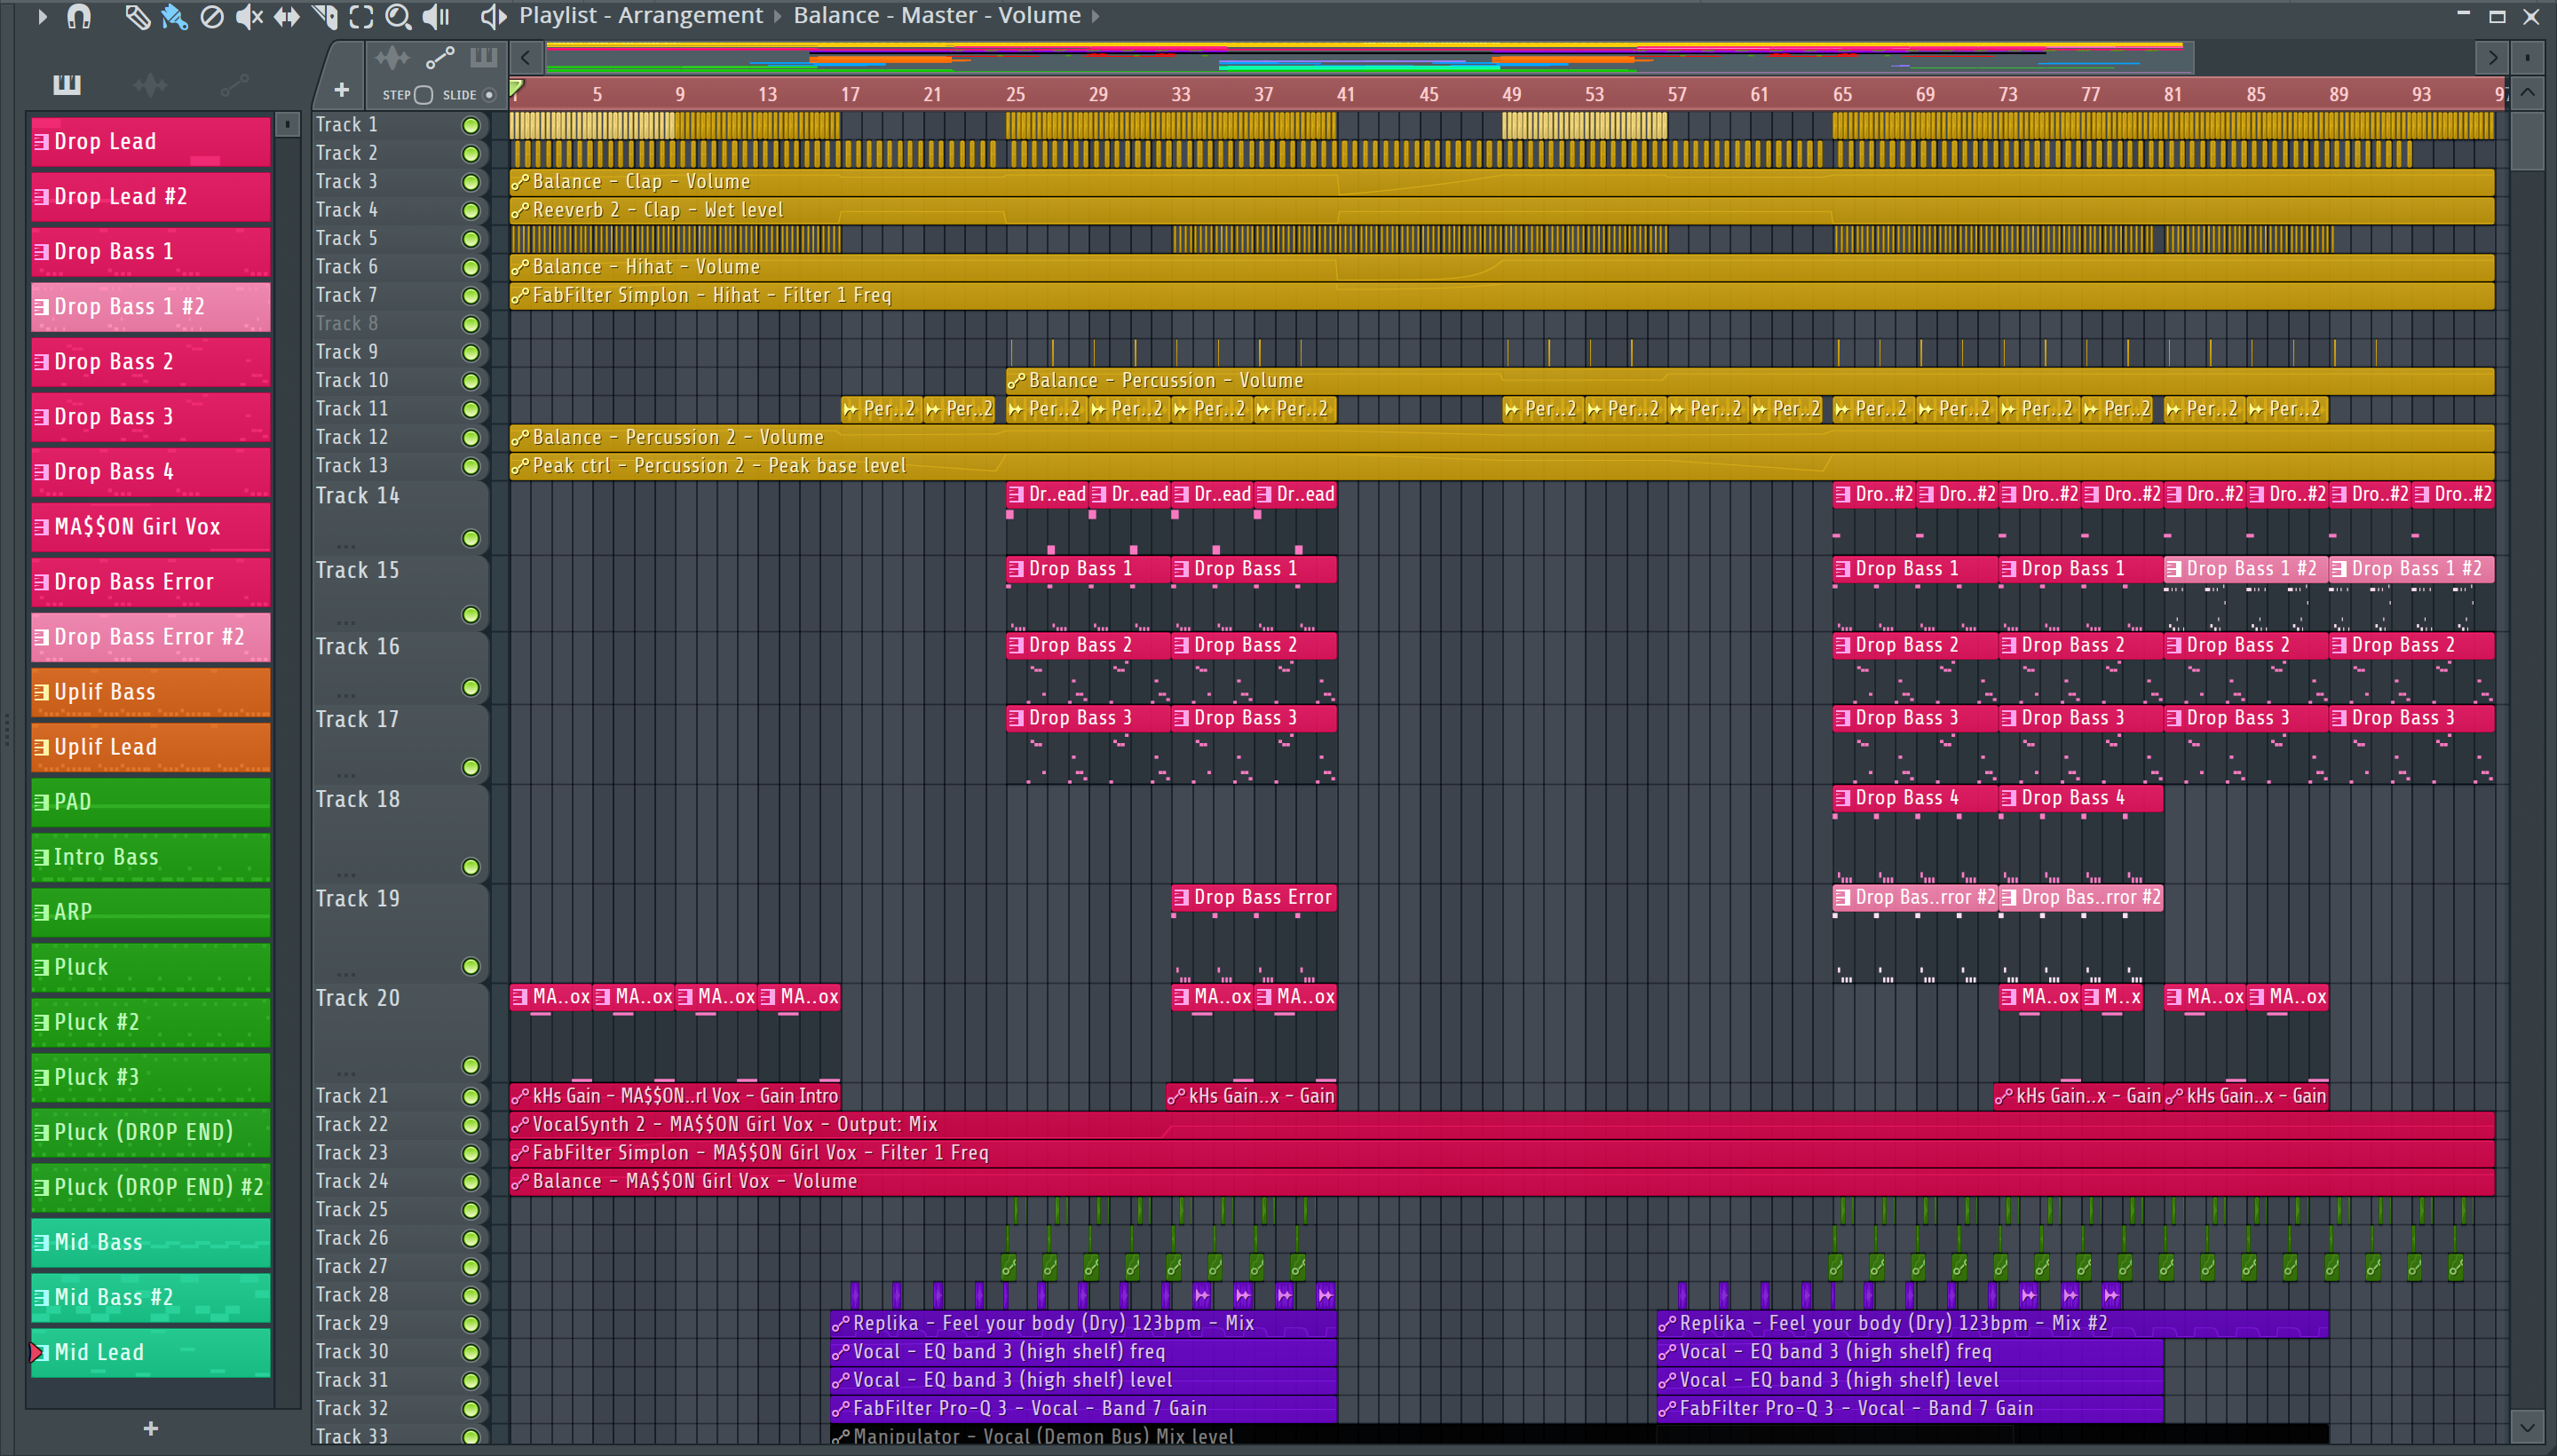
Task: Show audio clips in the picker panel
Action: pyautogui.click(x=150, y=85)
